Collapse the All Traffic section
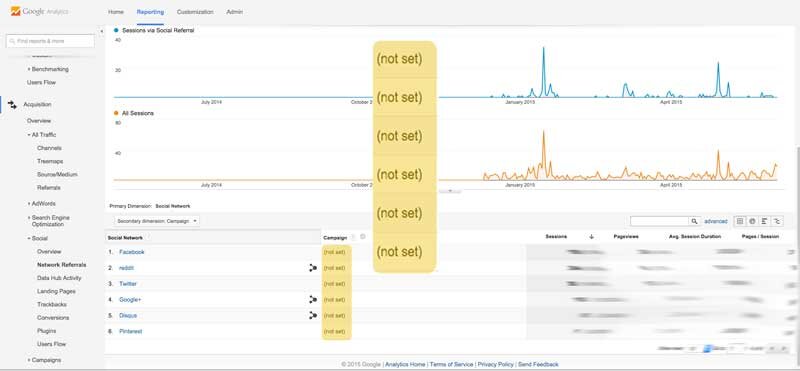The height and width of the screenshot is (371, 800). 42,135
